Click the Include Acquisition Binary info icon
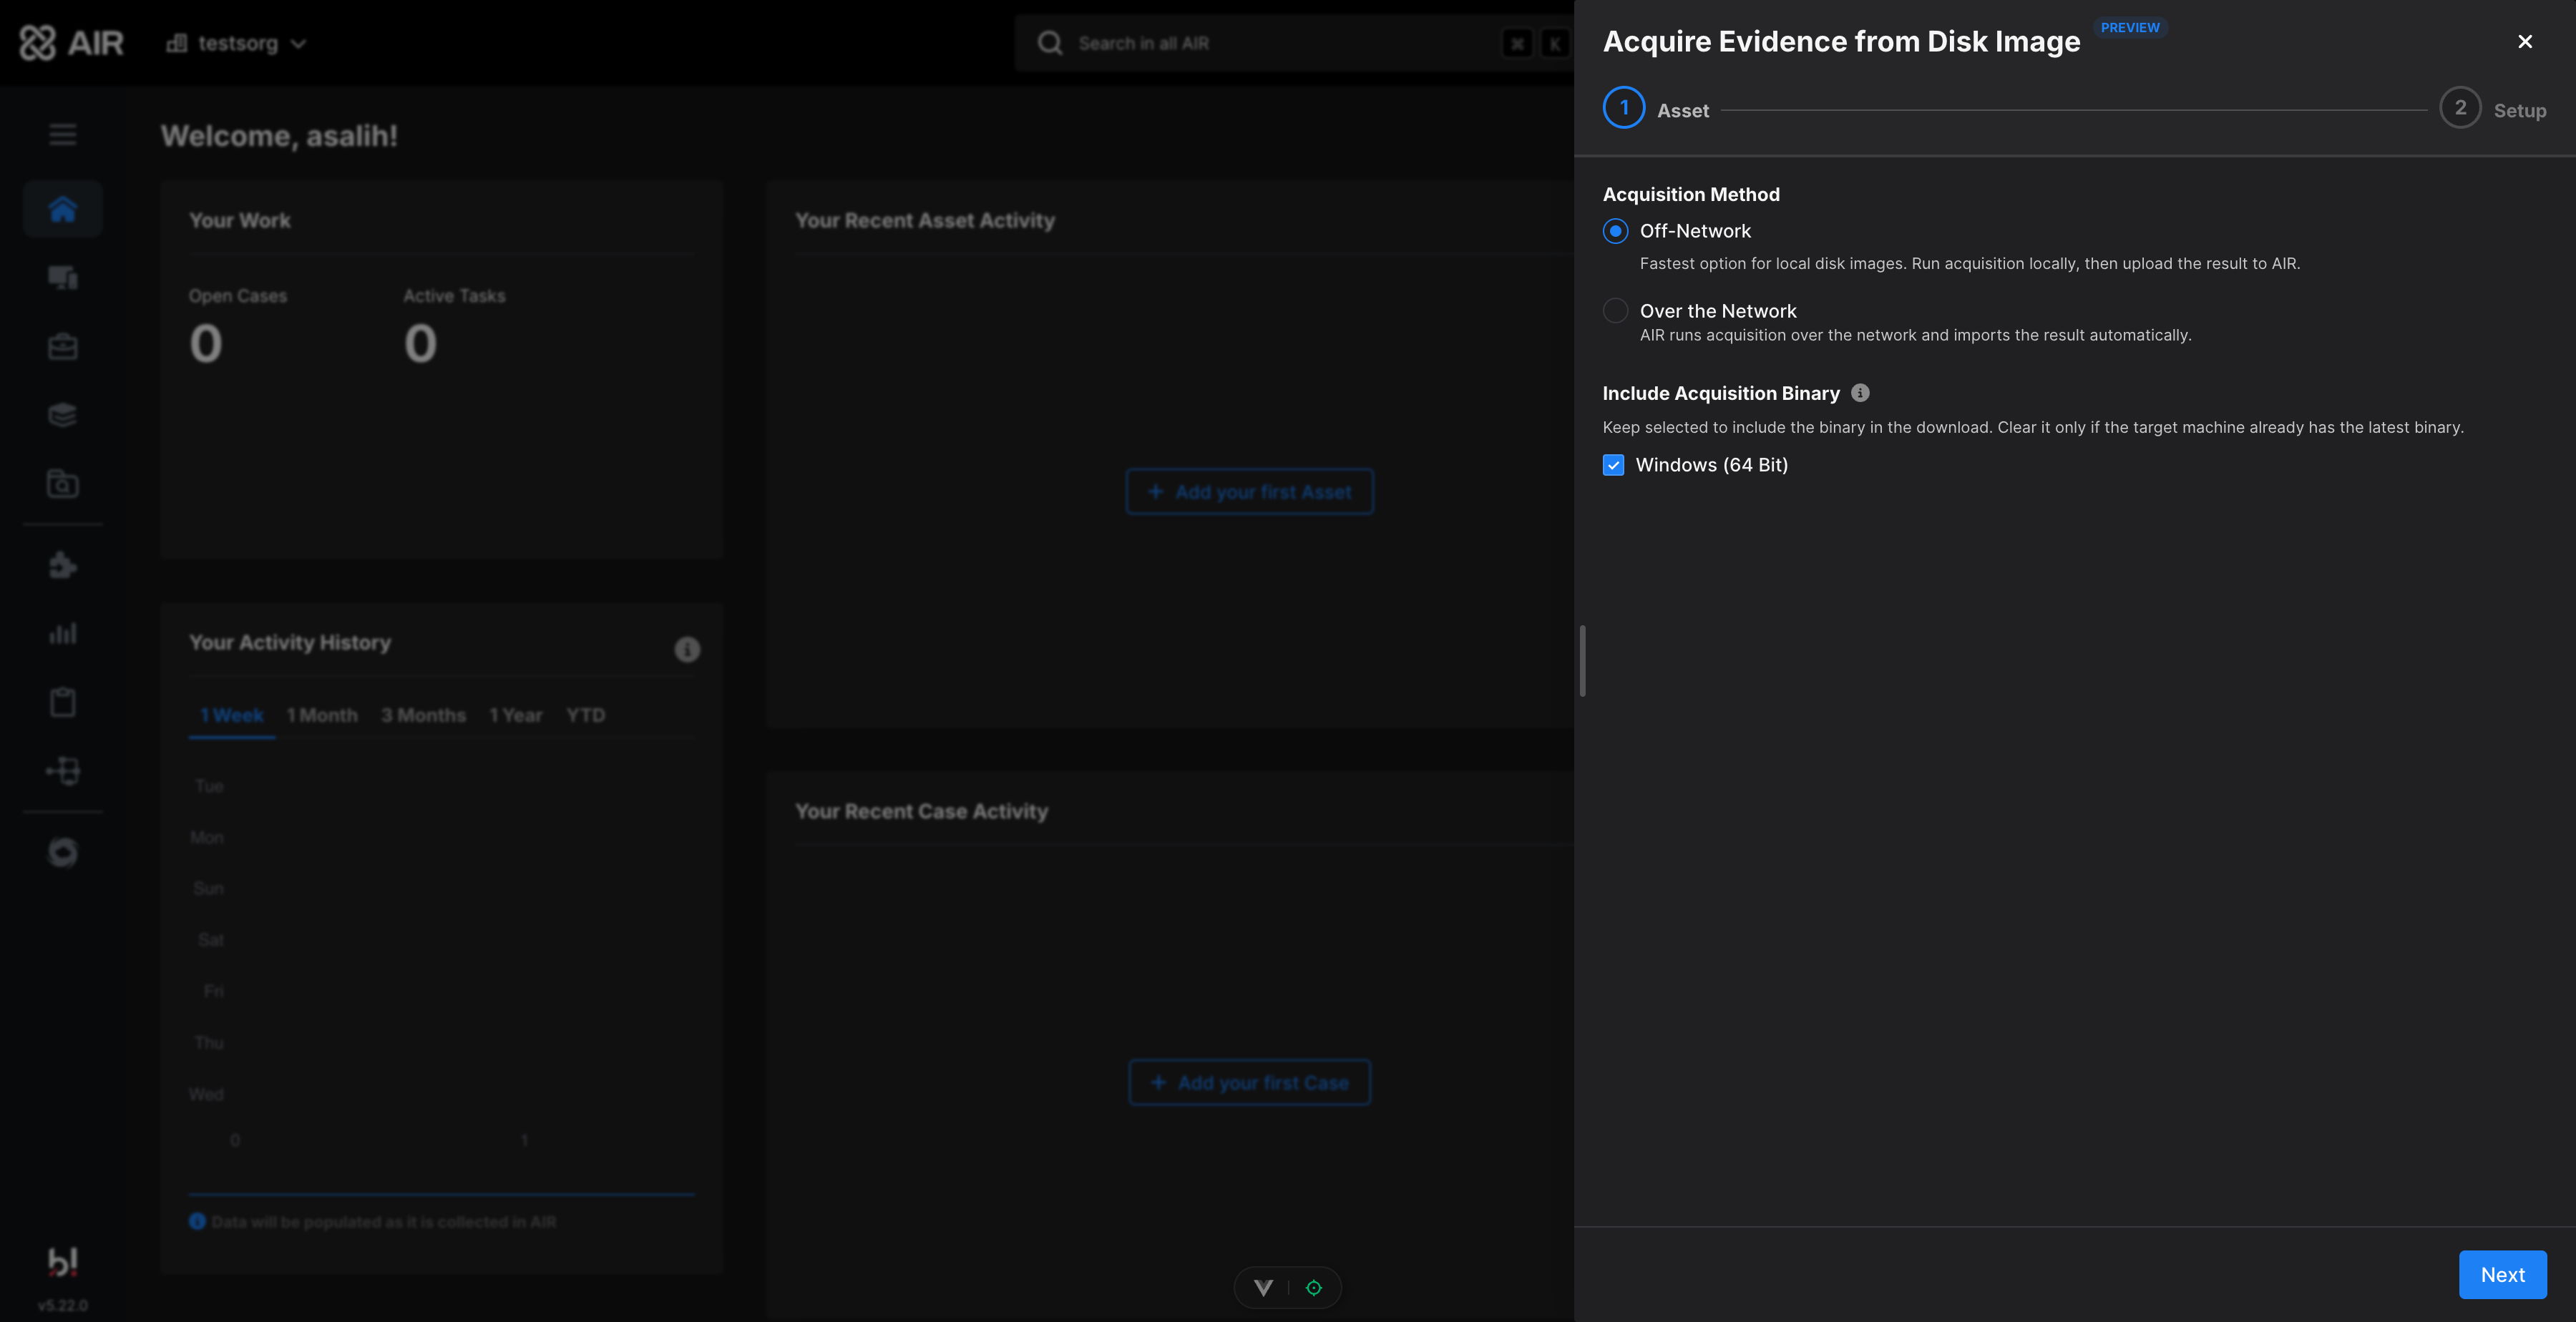2576x1322 pixels. (1860, 393)
